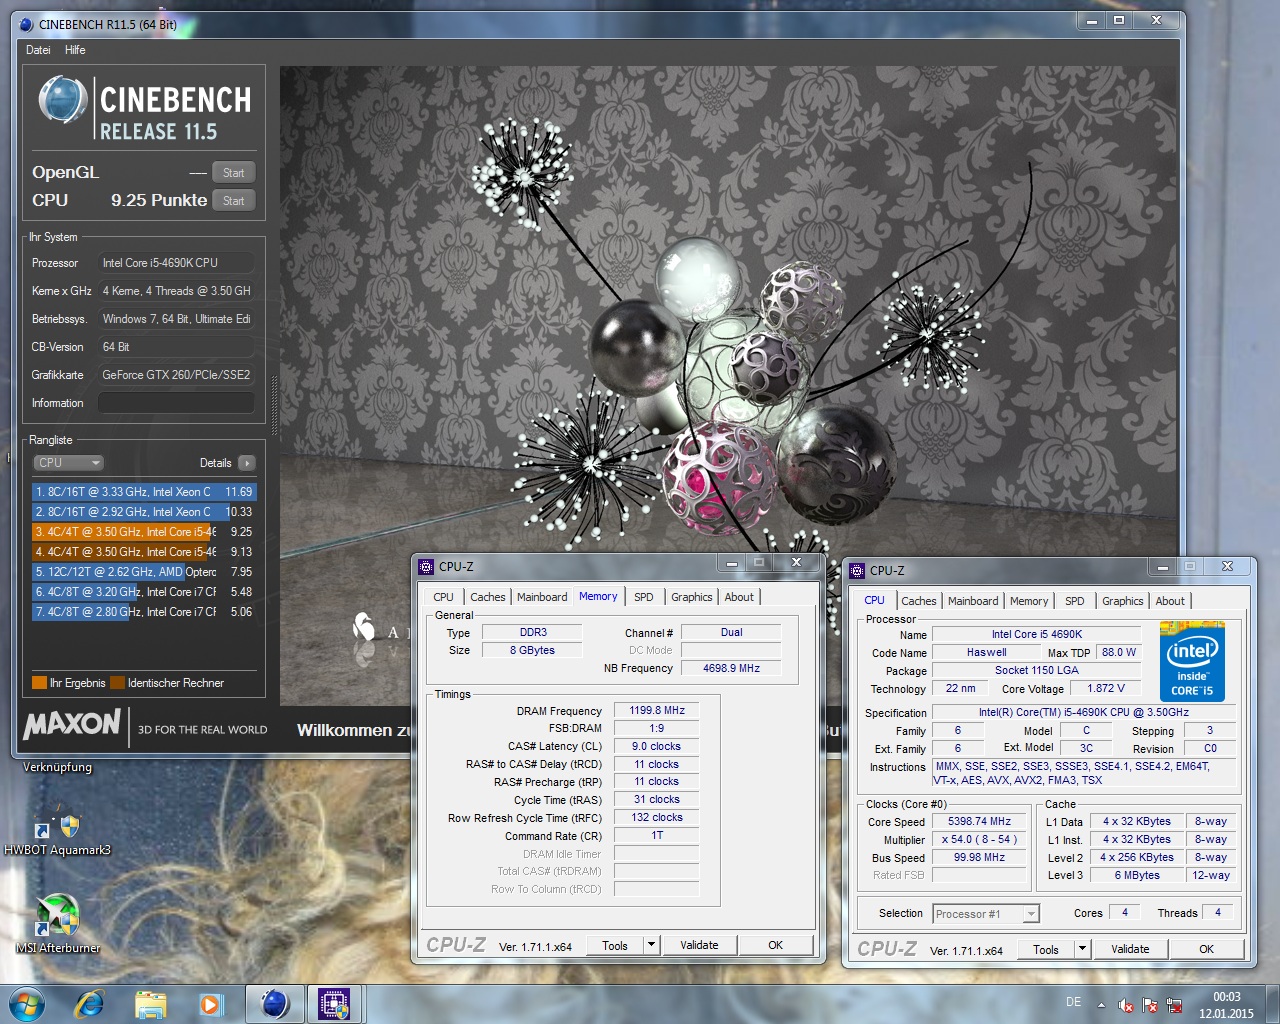The height and width of the screenshot is (1024, 1280).
Task: Select ranking row 8C/16T @ 3.33 GHz
Action: (144, 492)
